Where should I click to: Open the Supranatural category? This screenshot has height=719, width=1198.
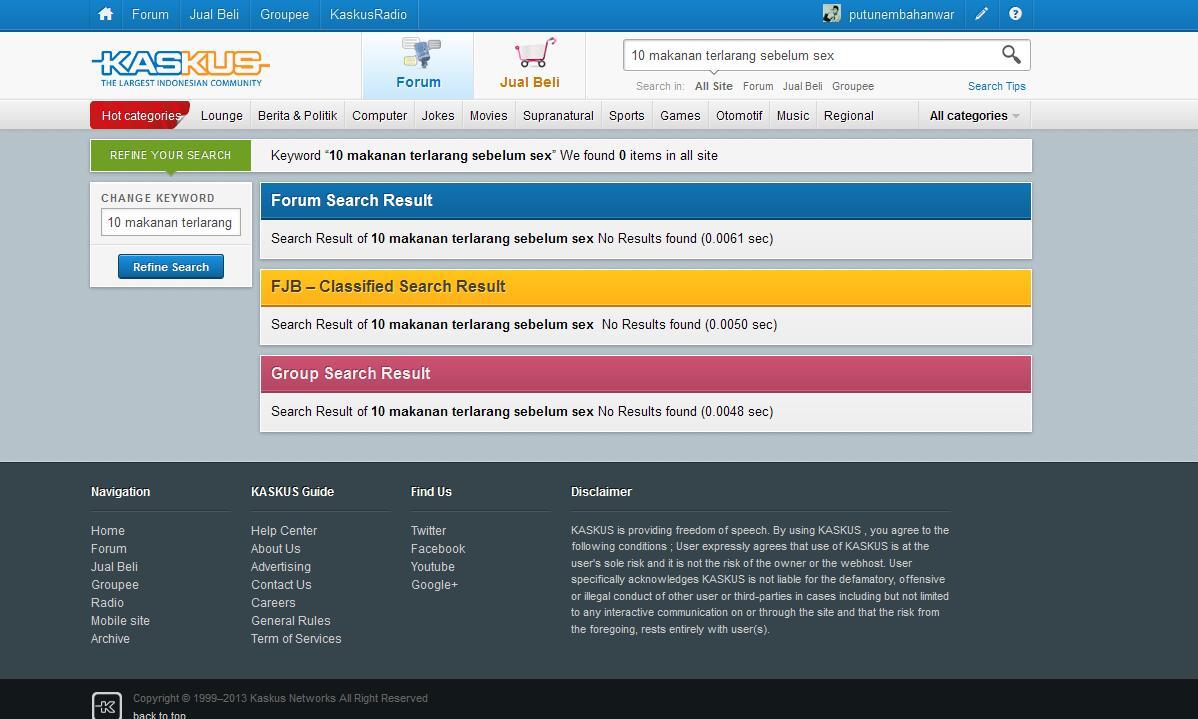pyautogui.click(x=558, y=115)
